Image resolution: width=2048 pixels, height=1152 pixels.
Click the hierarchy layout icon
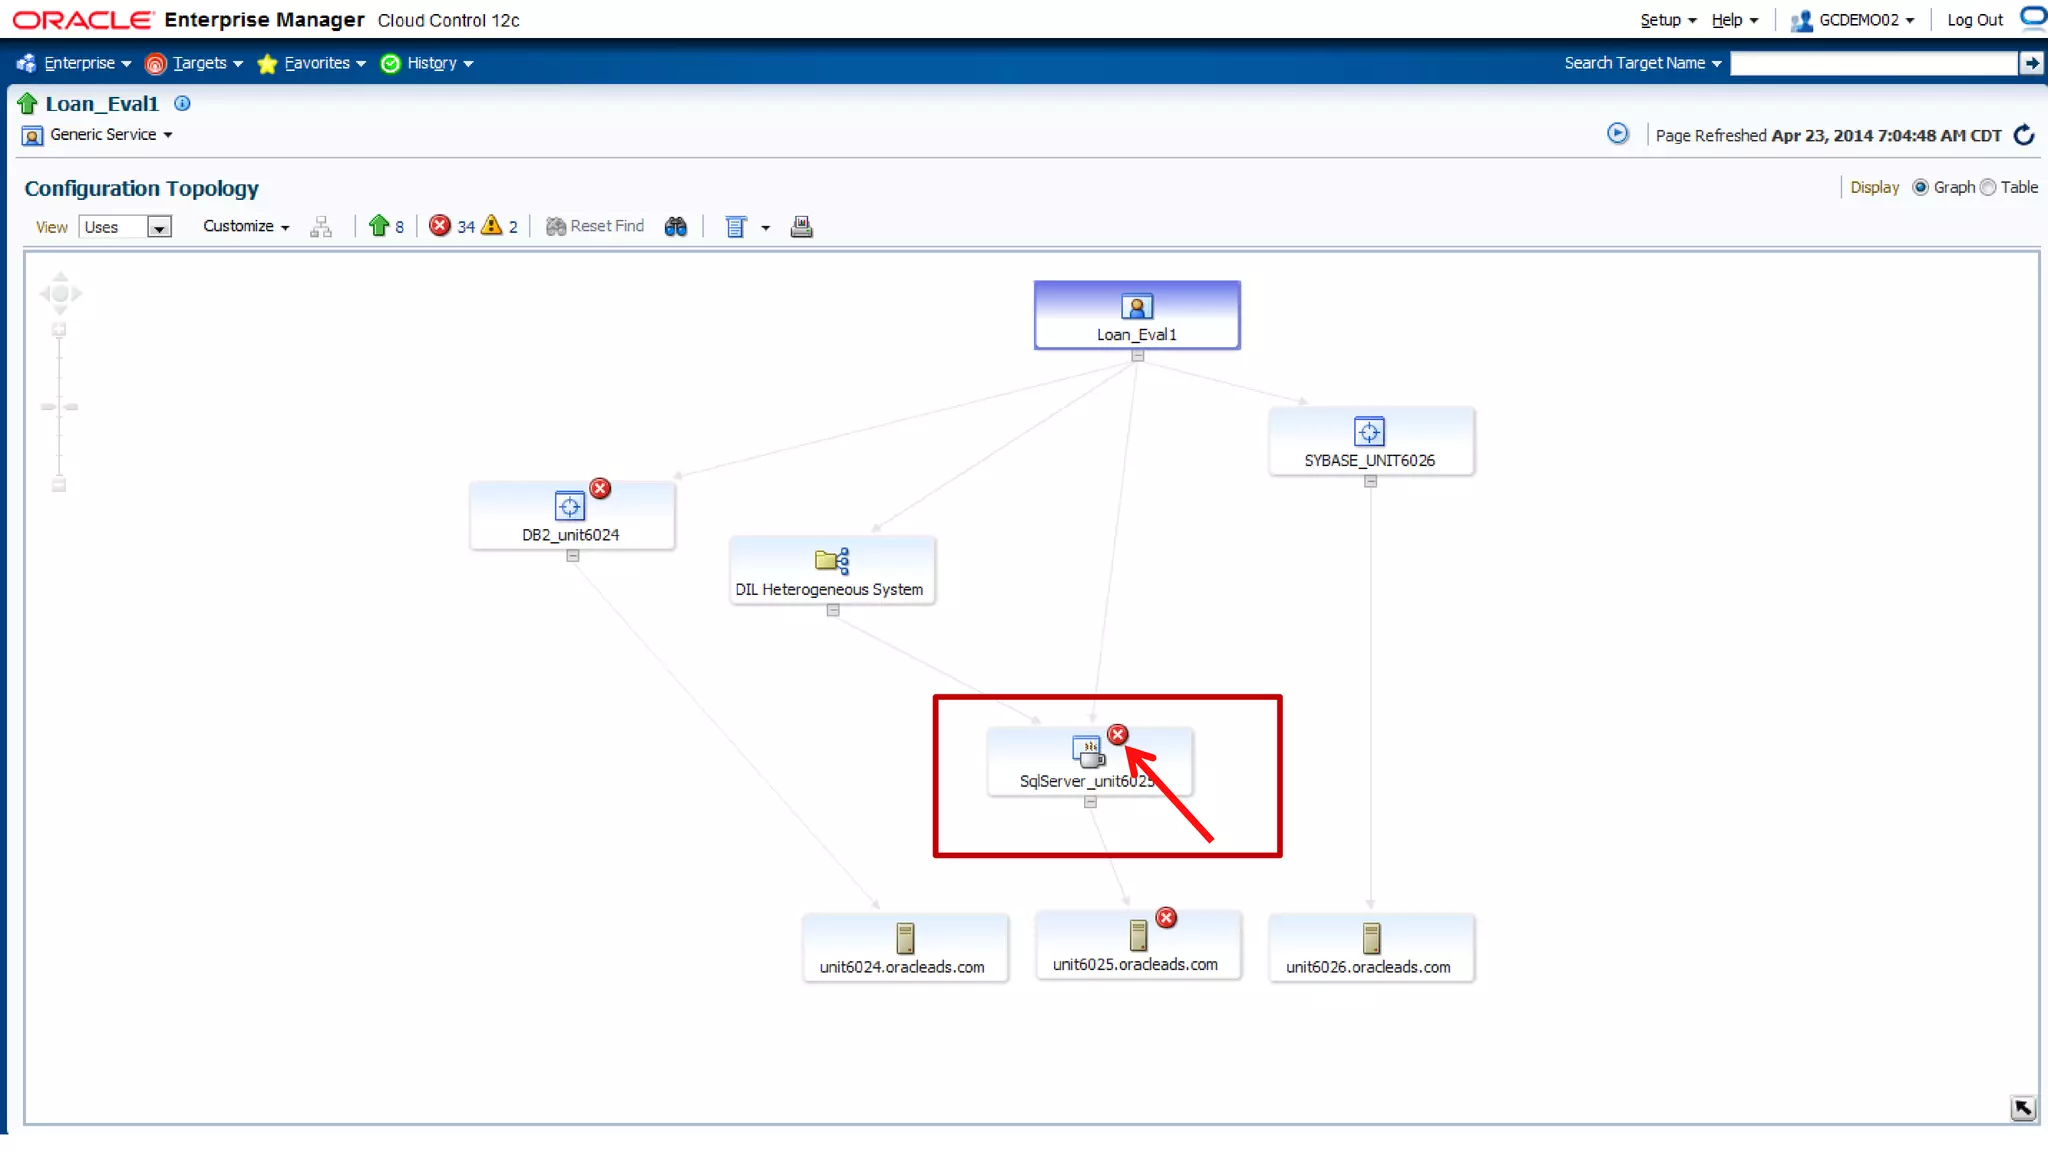click(320, 227)
